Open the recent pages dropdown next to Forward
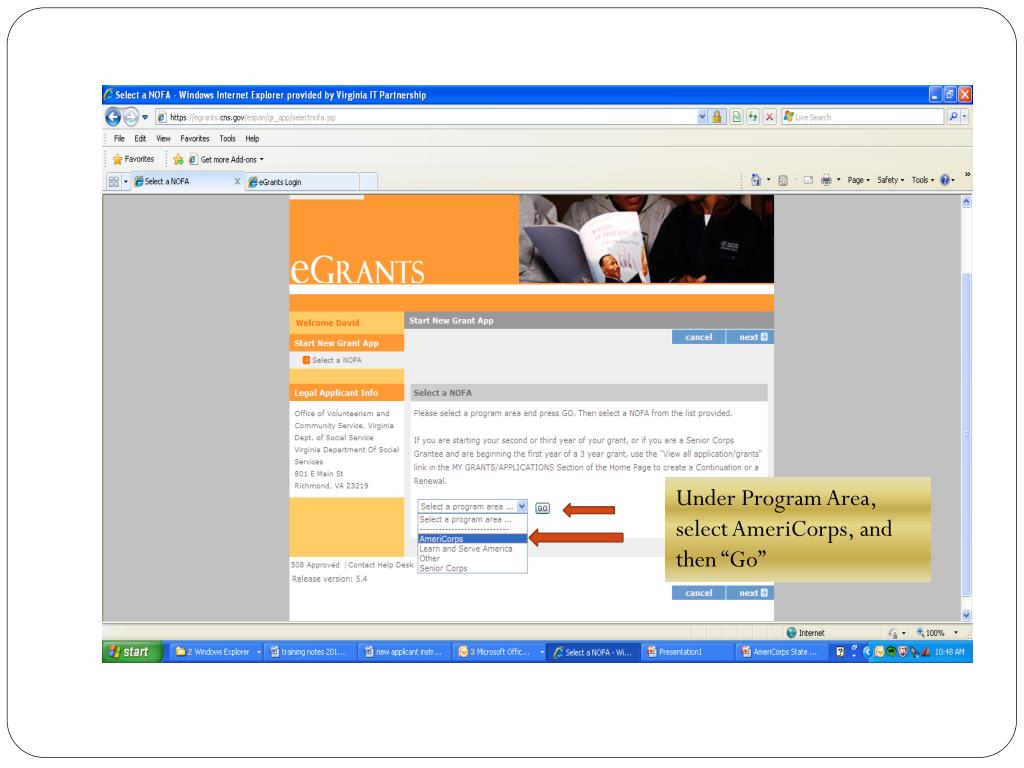1024x768 pixels. (x=145, y=118)
